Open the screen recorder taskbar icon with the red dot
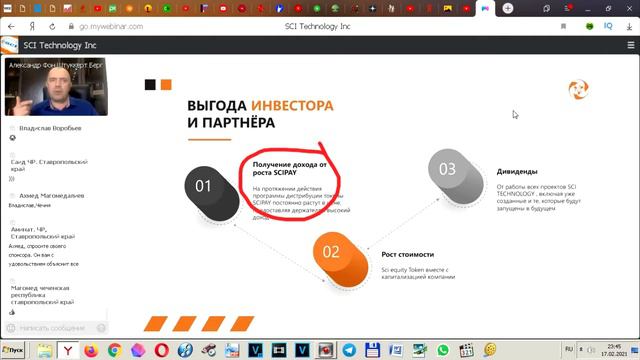 click(326, 350)
